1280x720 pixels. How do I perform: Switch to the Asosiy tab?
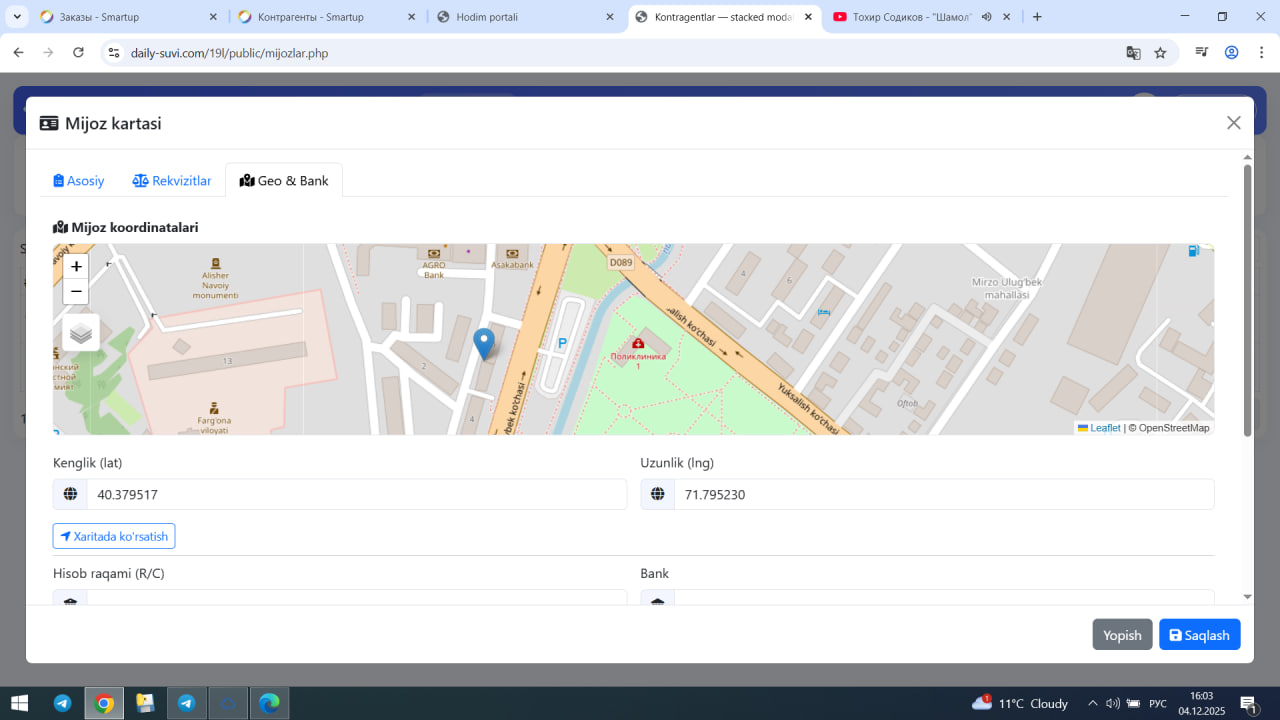pos(79,181)
